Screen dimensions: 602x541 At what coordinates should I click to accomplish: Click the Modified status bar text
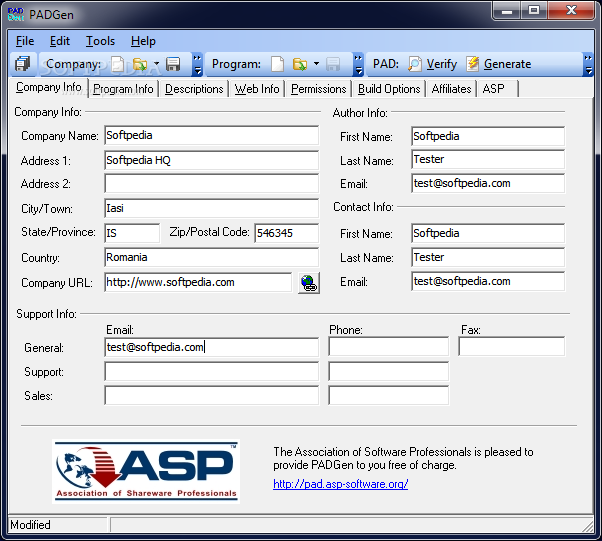click(x=30, y=524)
